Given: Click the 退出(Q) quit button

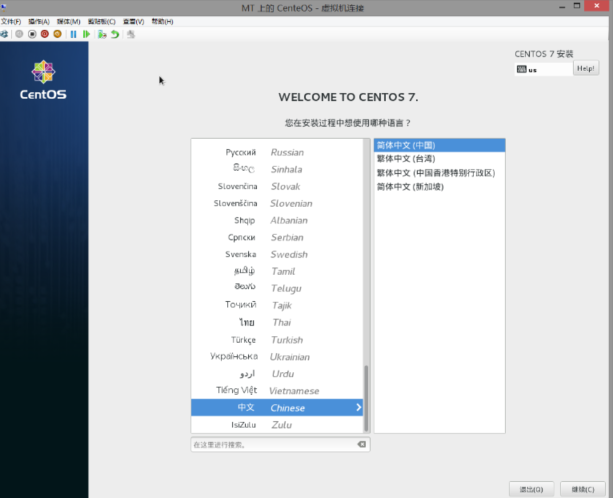Looking at the screenshot, I should (531, 489).
